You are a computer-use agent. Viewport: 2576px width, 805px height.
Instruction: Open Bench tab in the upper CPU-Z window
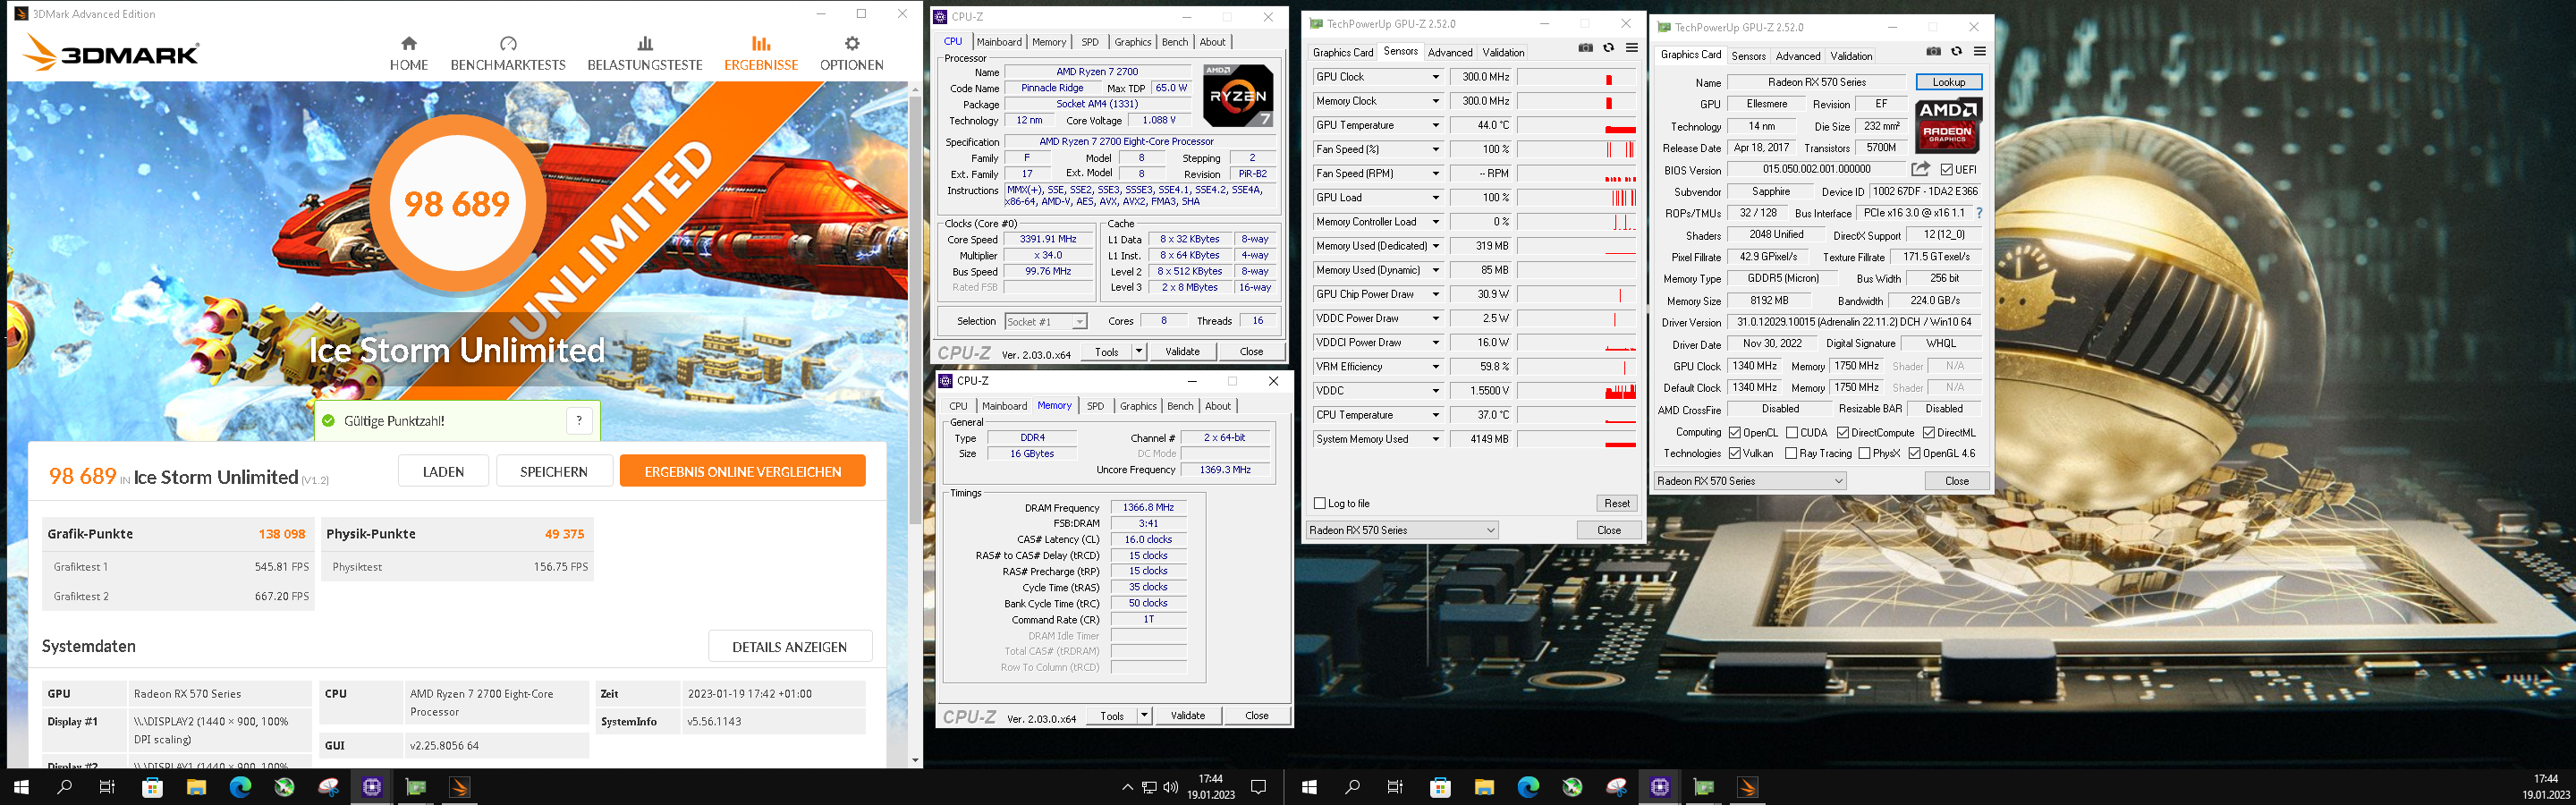tap(1175, 42)
